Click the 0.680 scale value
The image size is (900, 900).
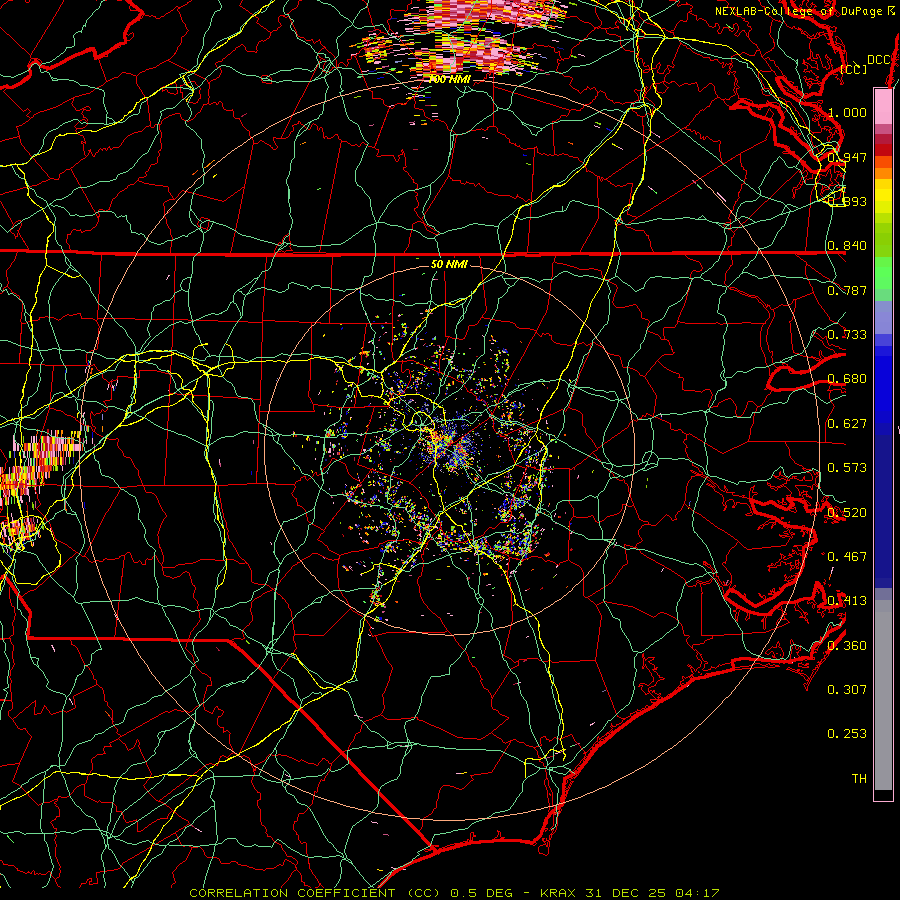pyautogui.click(x=847, y=379)
